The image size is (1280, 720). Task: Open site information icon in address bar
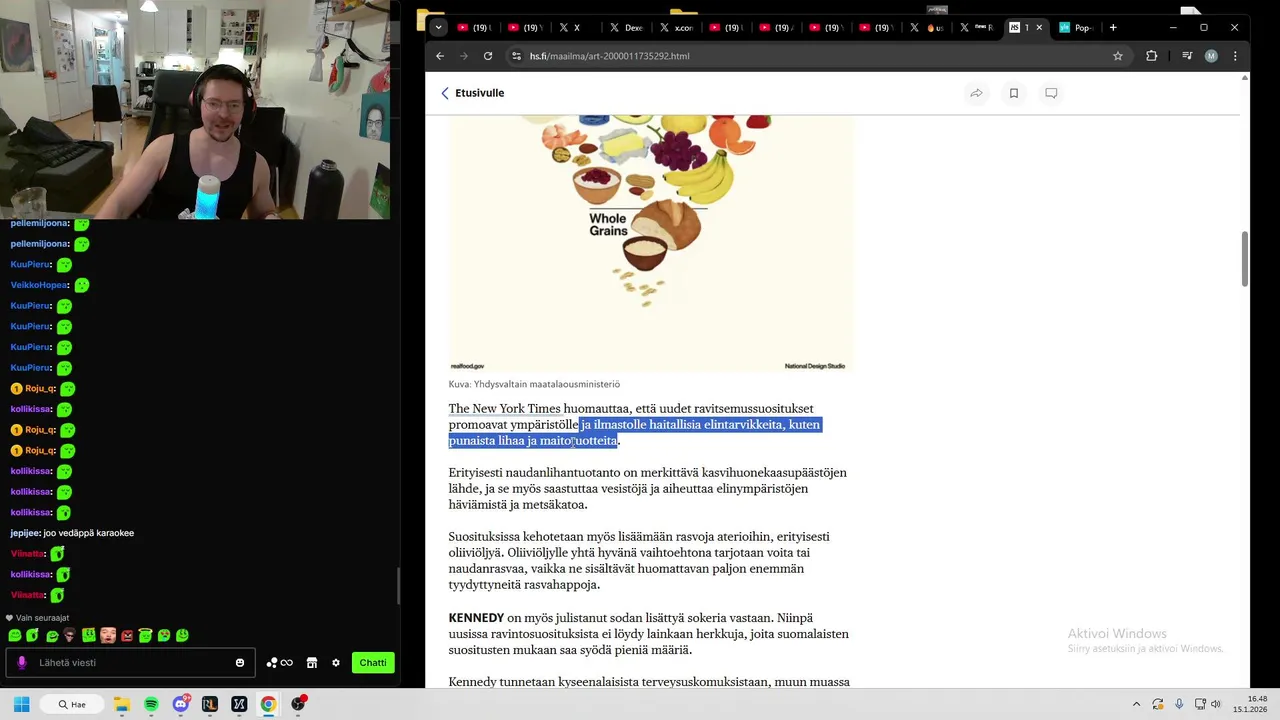tap(516, 56)
